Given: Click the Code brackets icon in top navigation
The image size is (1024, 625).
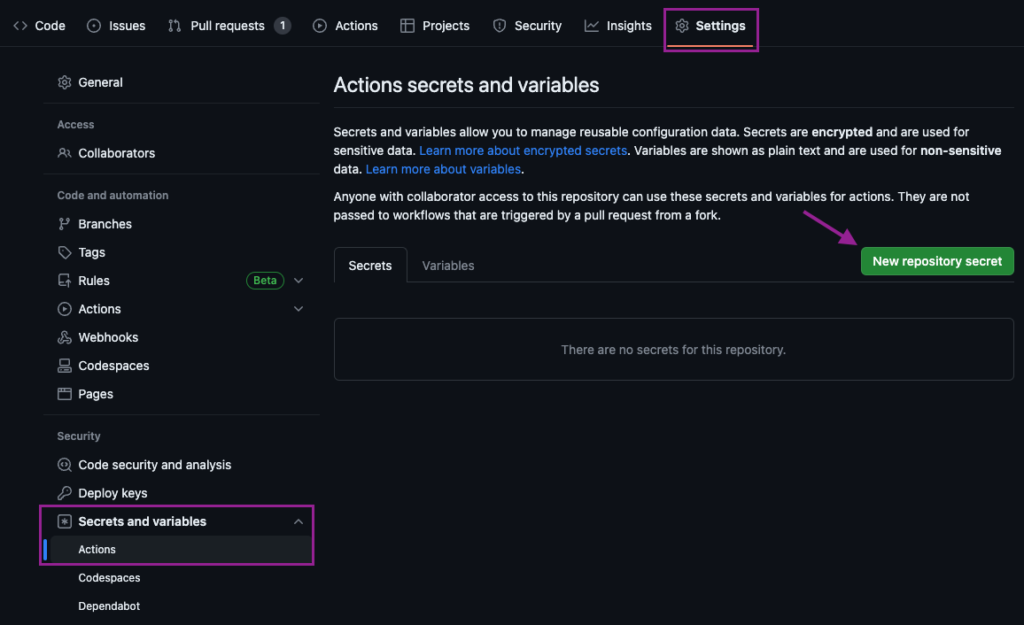Looking at the screenshot, I should click(x=20, y=25).
